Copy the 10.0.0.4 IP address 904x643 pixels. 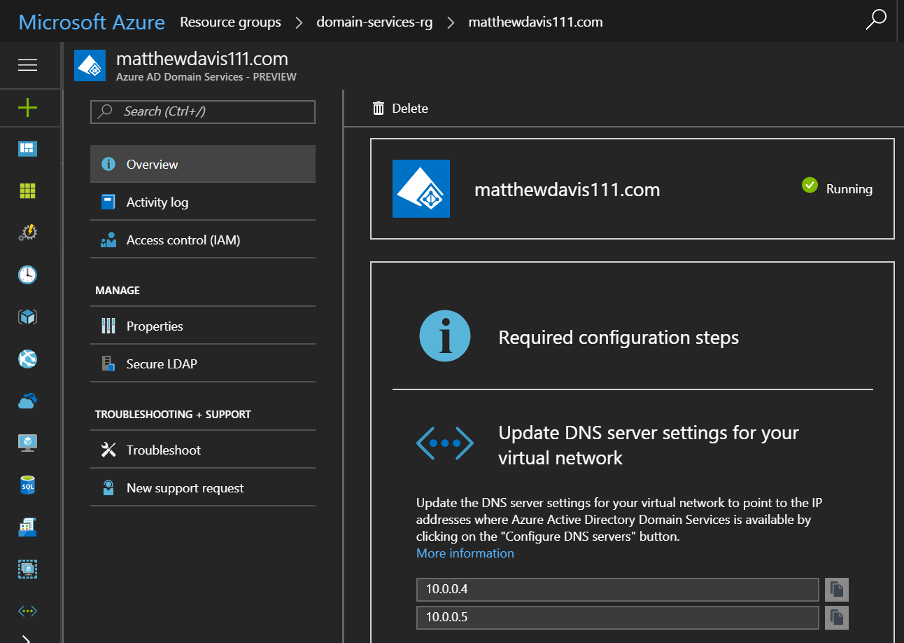(x=837, y=589)
